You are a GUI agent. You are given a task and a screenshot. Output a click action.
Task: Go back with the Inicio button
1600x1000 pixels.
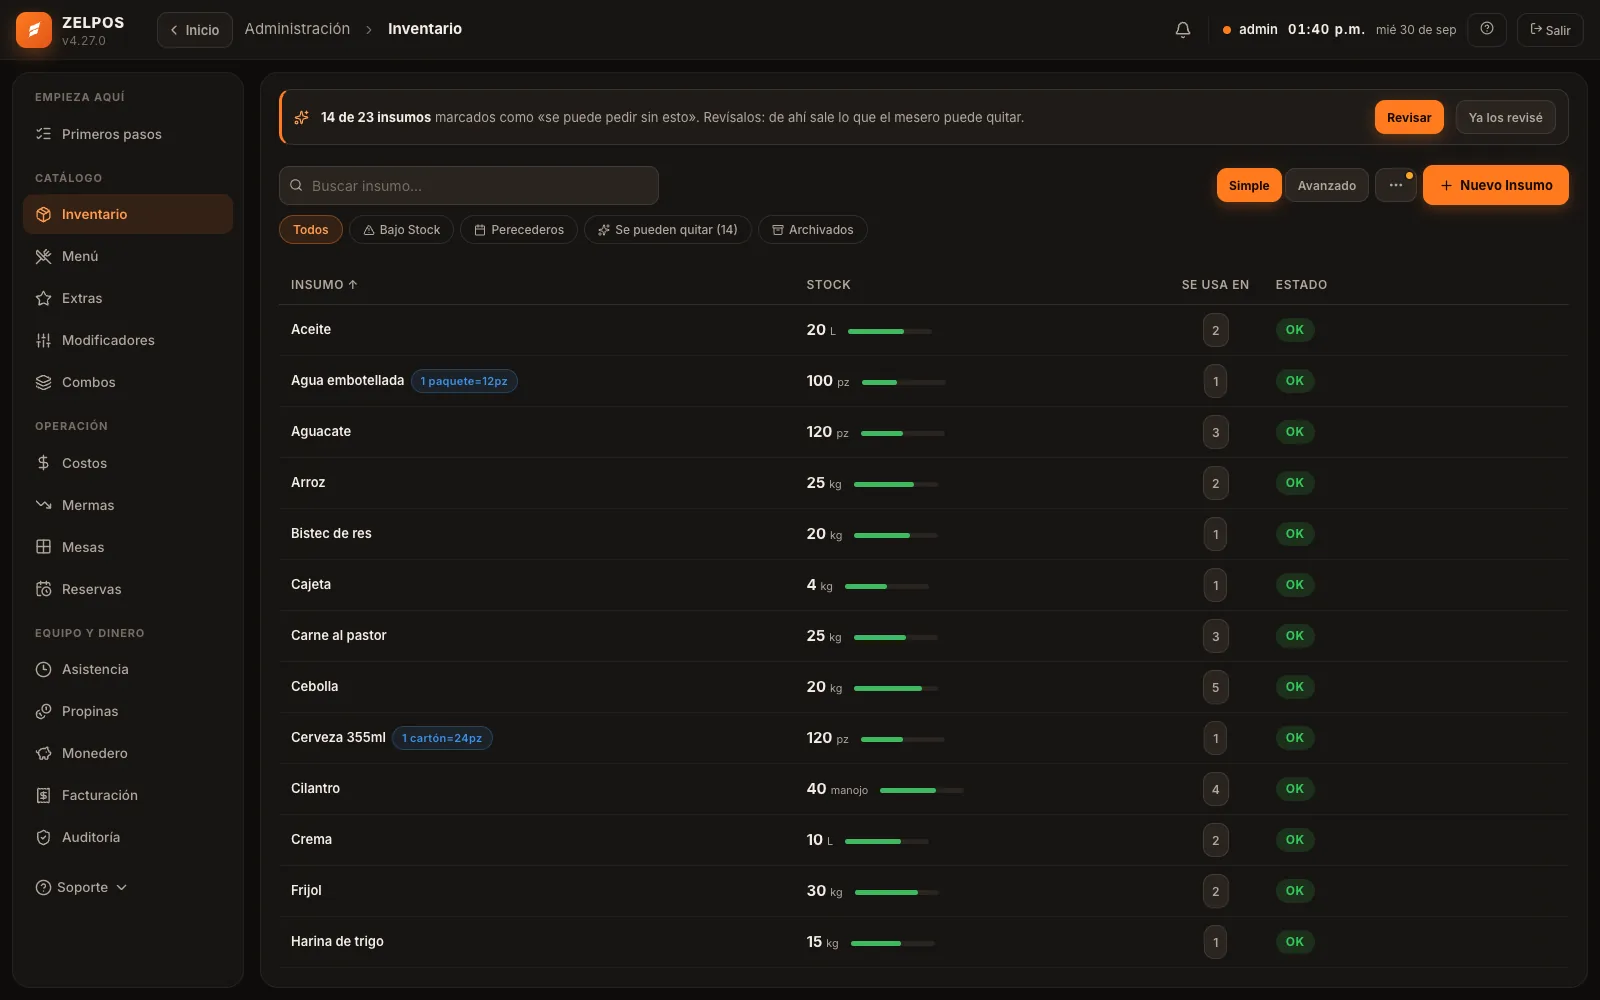[x=195, y=30]
